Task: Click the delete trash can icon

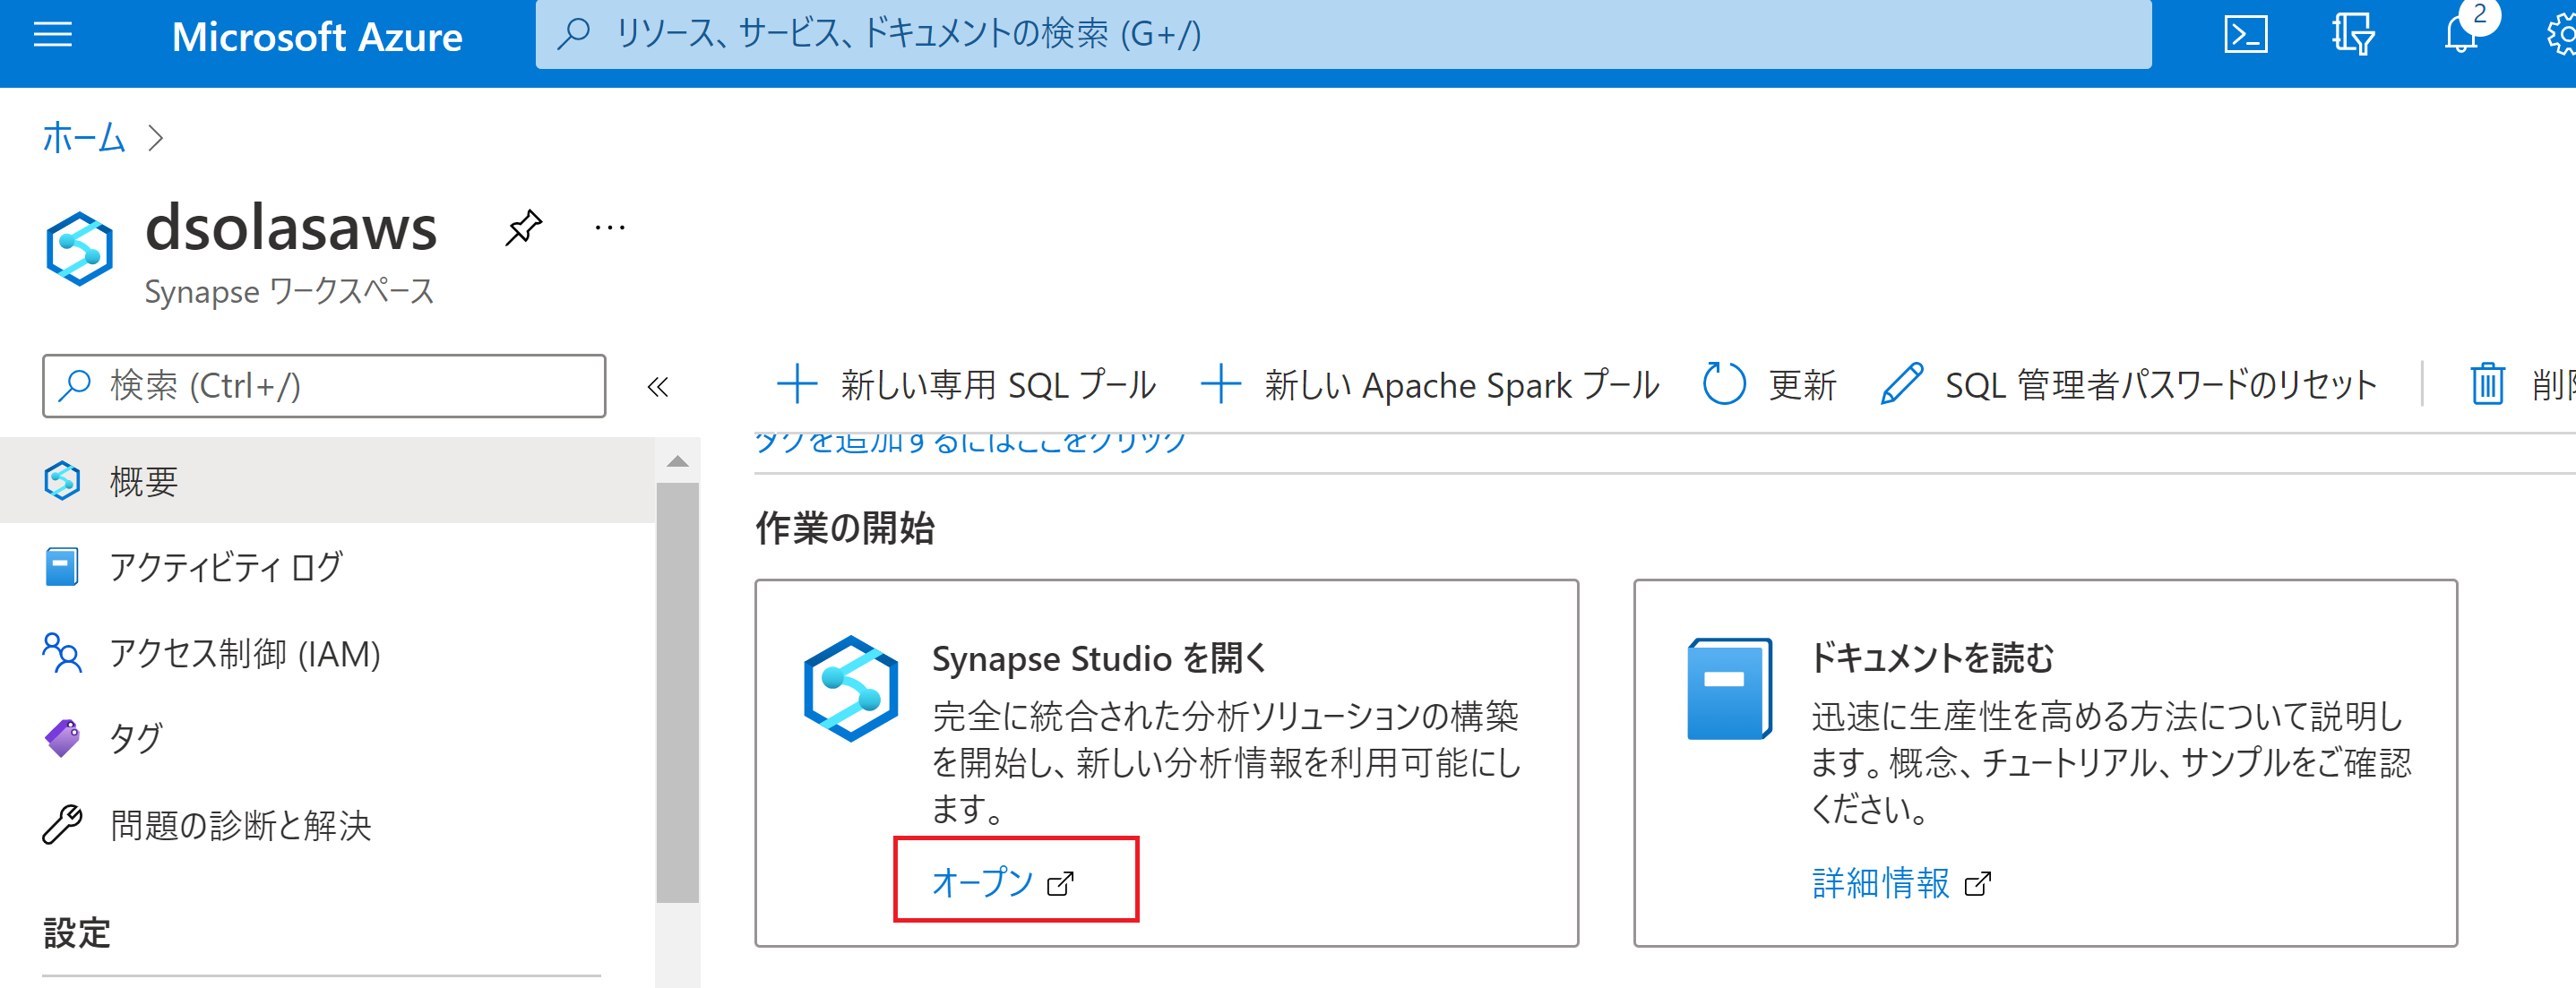Action: tap(2487, 384)
